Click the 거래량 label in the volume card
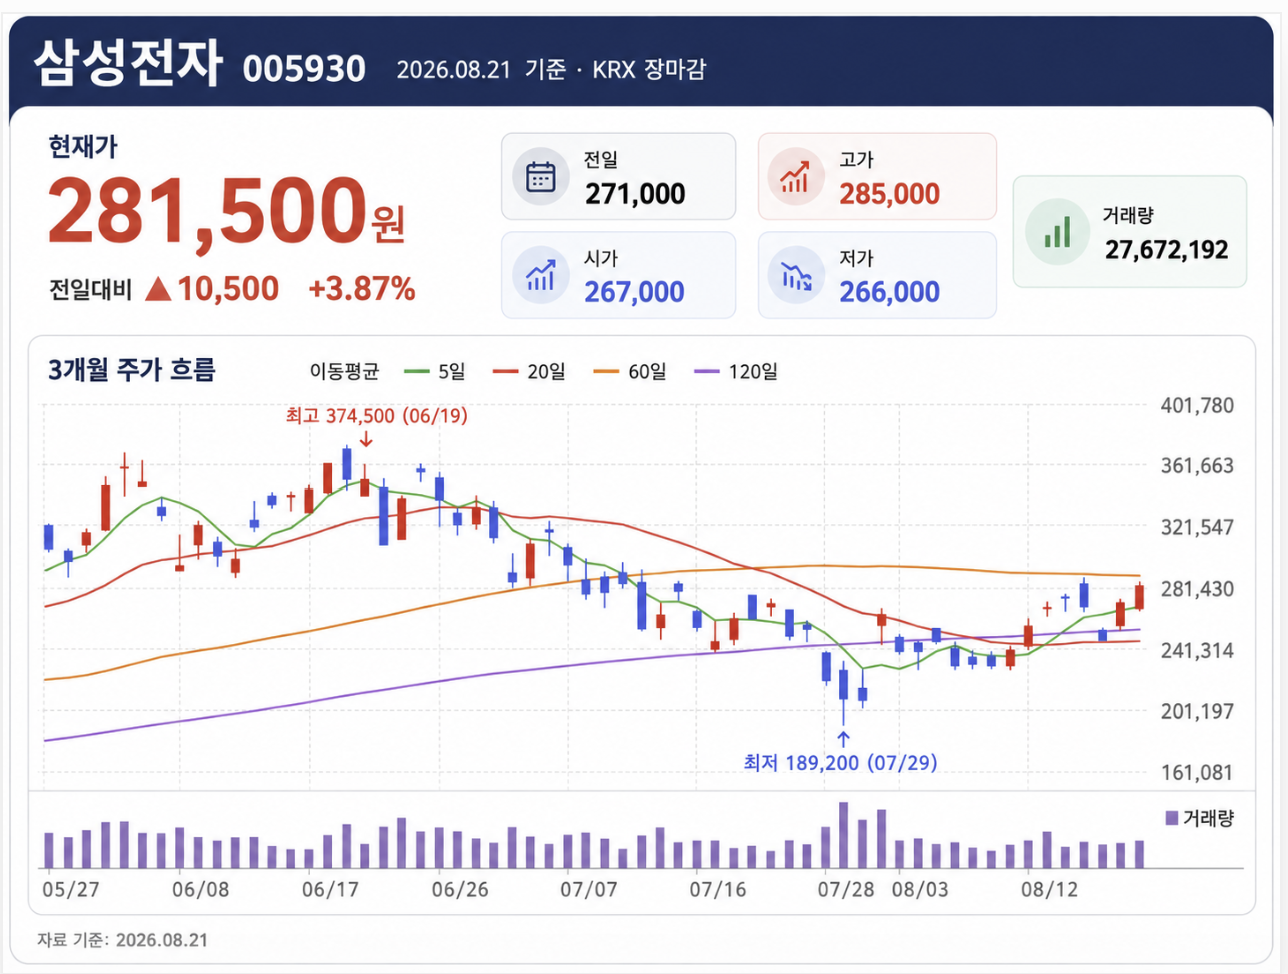 [x=1129, y=215]
